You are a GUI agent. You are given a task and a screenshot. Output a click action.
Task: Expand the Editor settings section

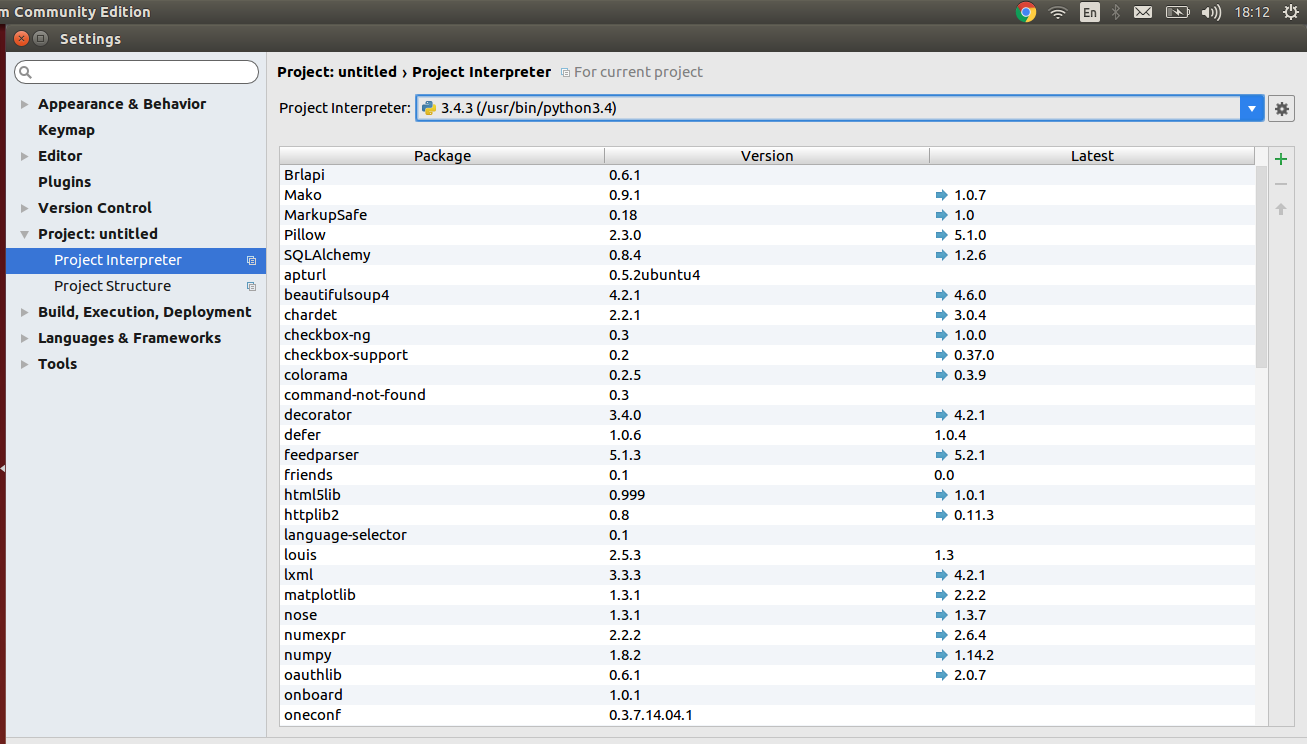point(25,156)
